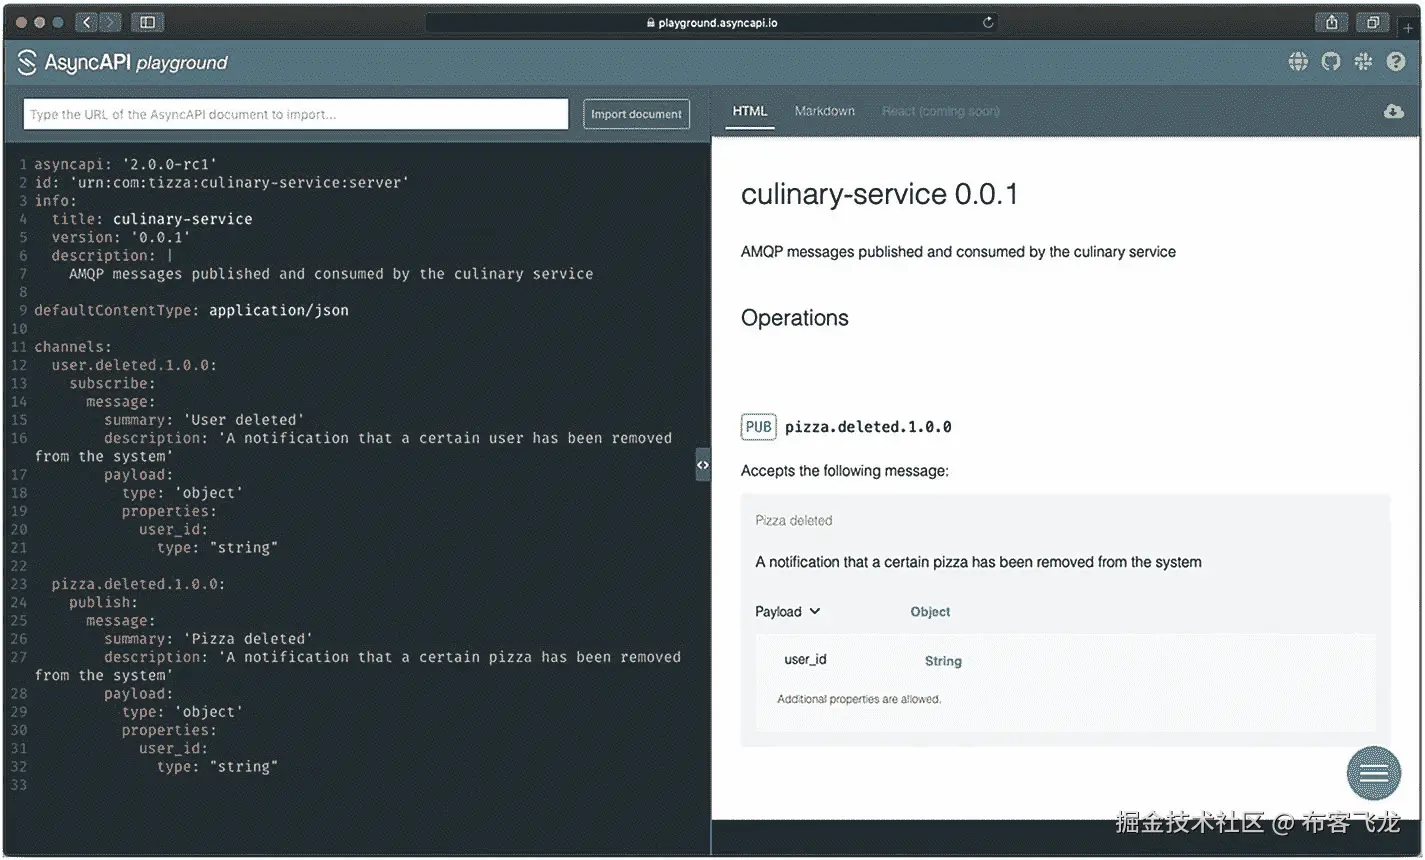The height and width of the screenshot is (860, 1425).
Task: Click code line 'publish:'
Action: point(103,602)
